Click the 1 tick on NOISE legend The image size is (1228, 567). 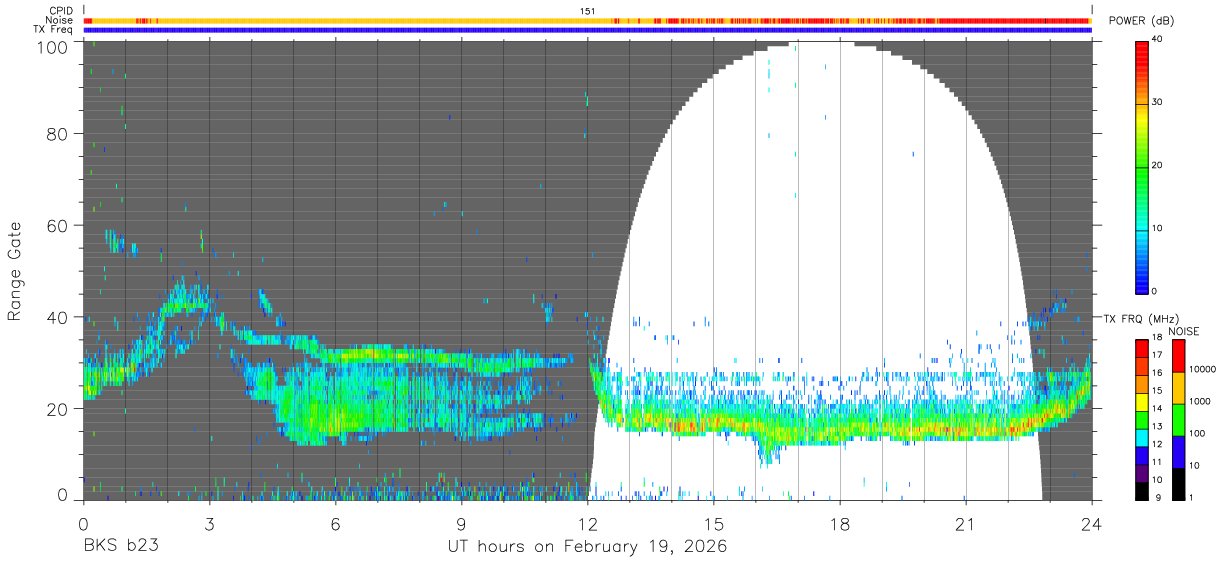[x=1190, y=497]
